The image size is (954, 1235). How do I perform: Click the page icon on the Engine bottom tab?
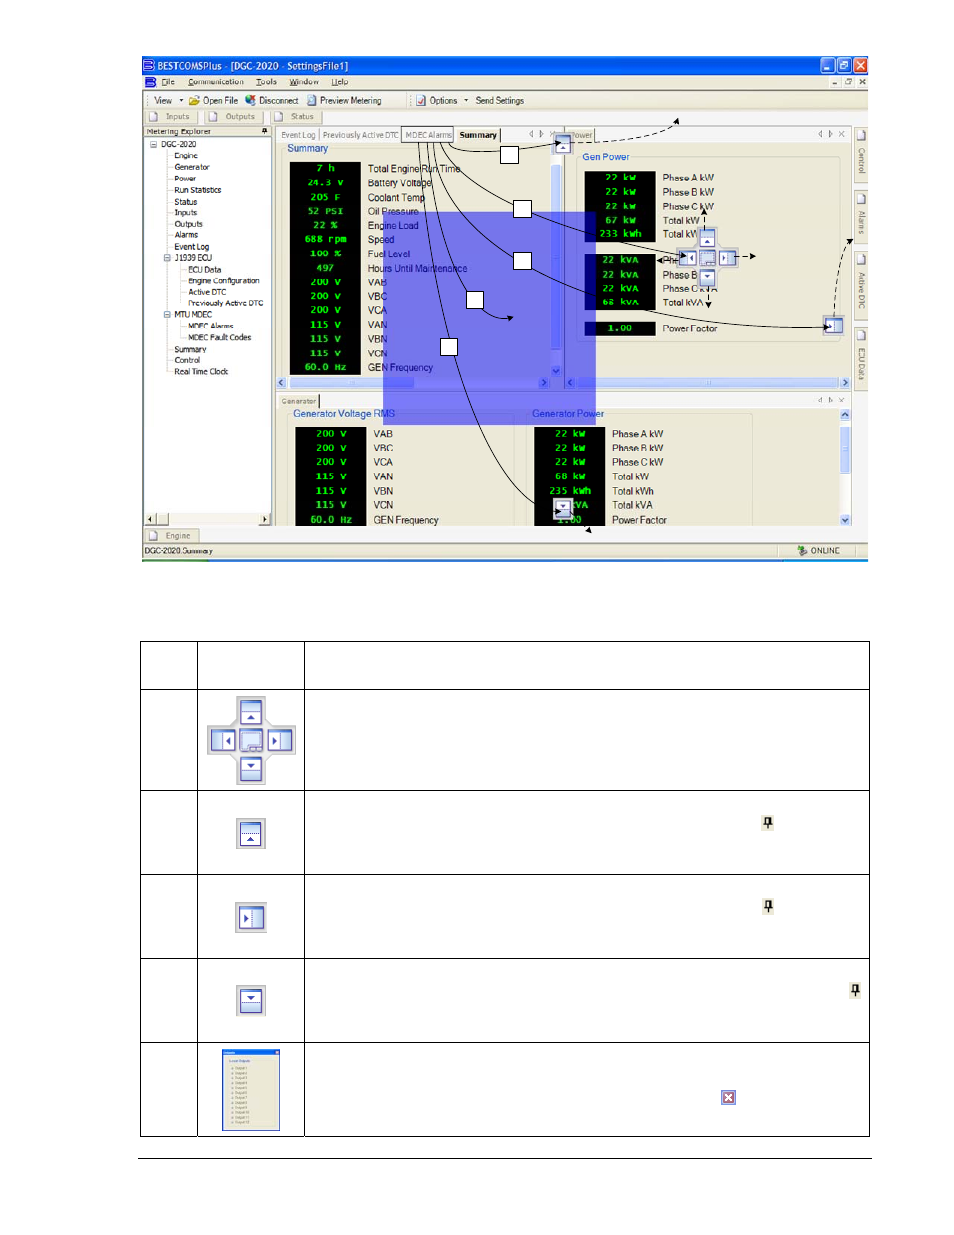click(x=153, y=536)
